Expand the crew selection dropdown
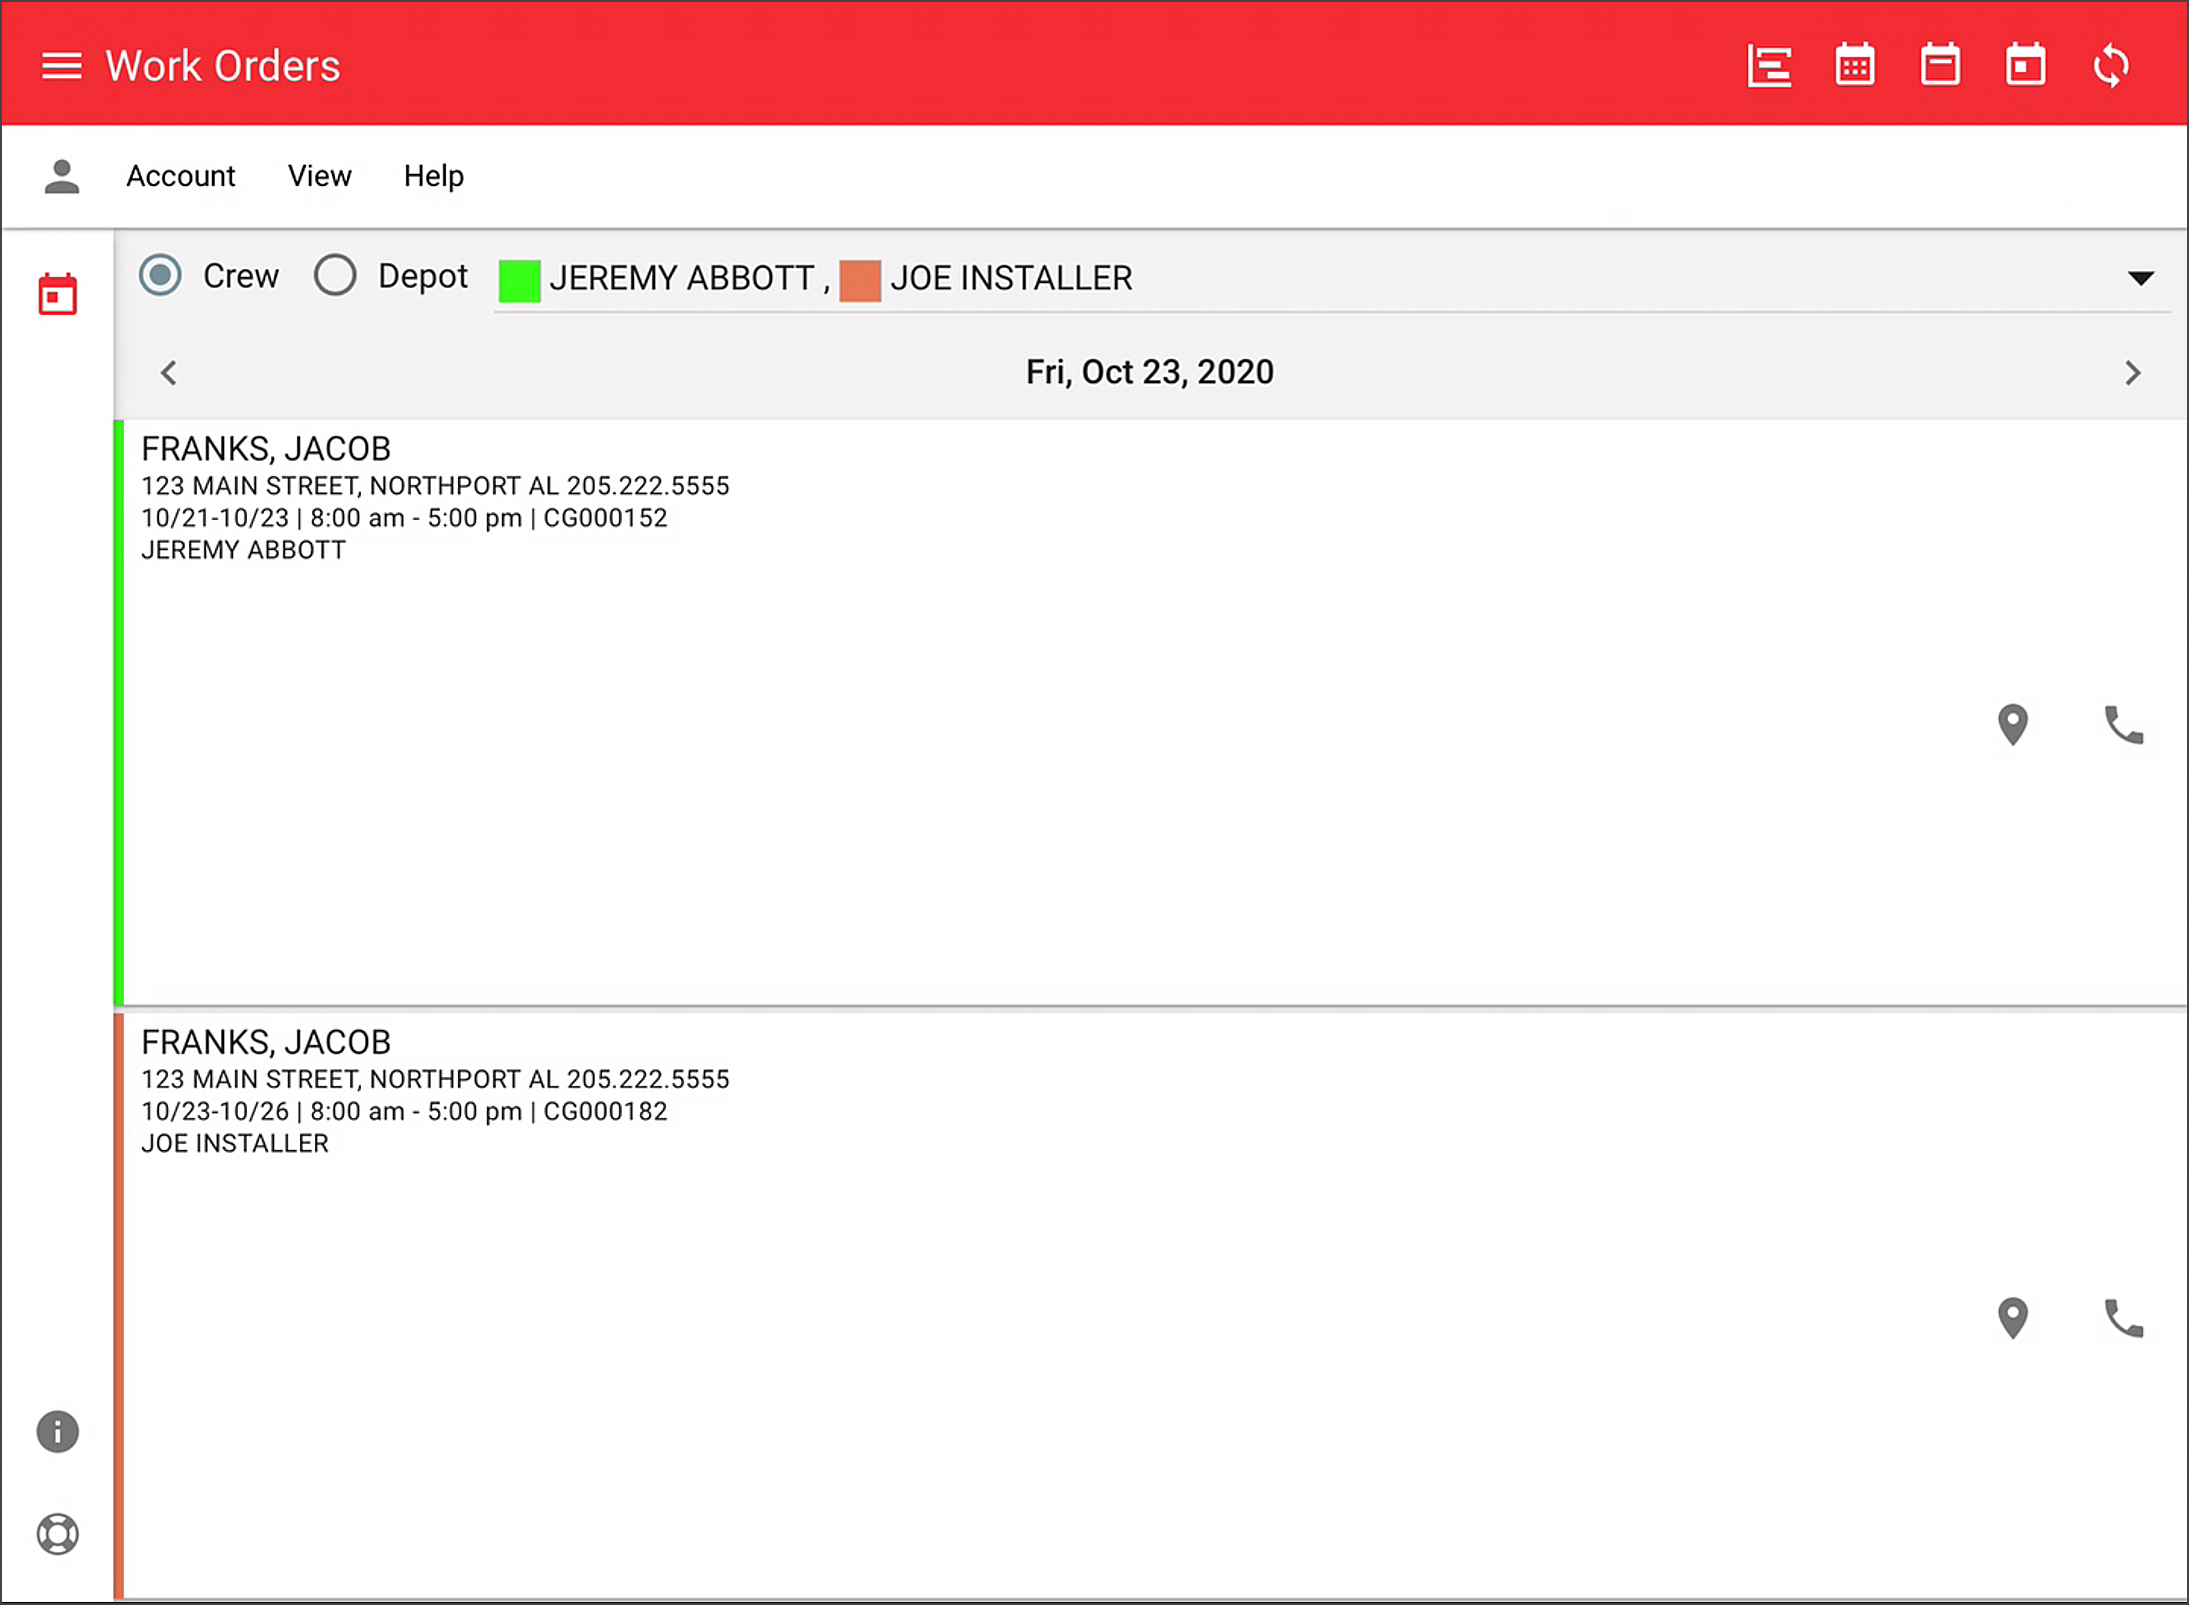 coord(2141,277)
